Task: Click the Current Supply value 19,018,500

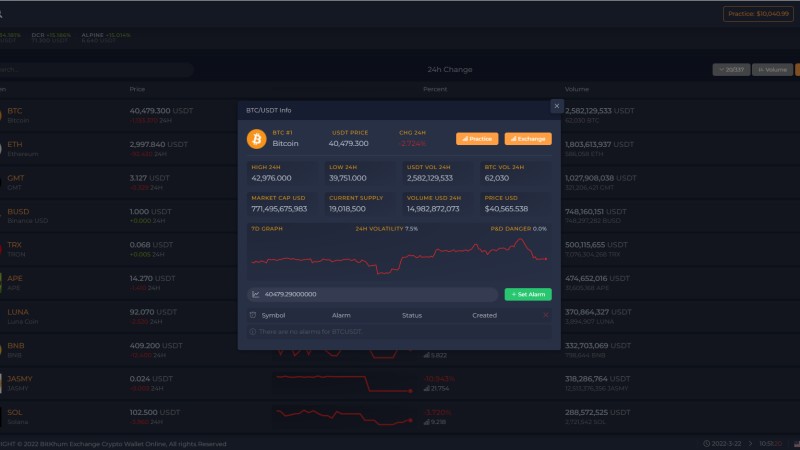Action: tap(347, 209)
